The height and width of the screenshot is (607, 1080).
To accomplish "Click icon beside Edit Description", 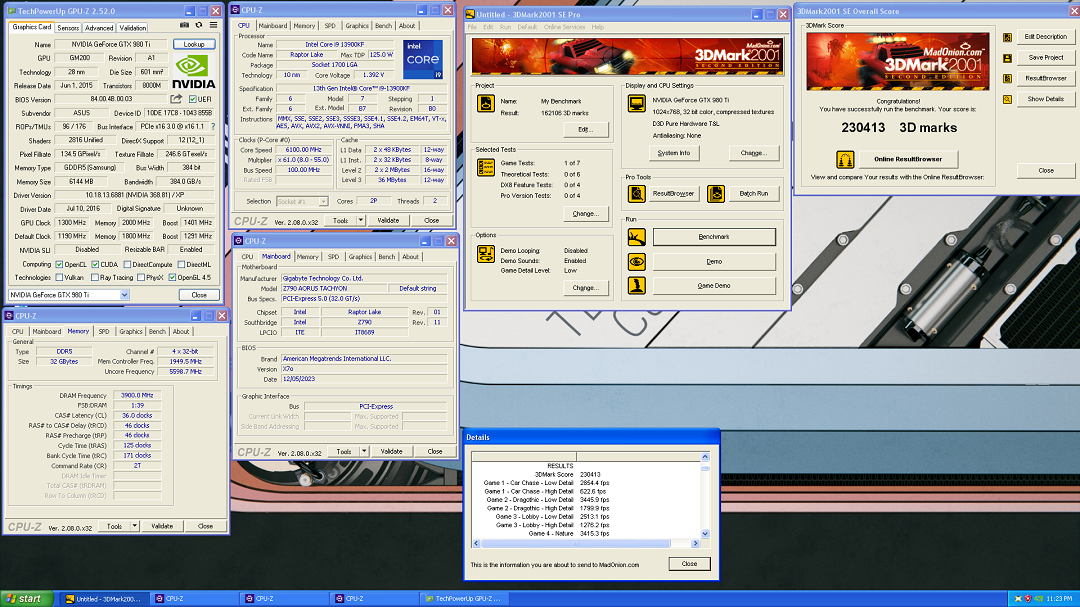I will [1007, 37].
